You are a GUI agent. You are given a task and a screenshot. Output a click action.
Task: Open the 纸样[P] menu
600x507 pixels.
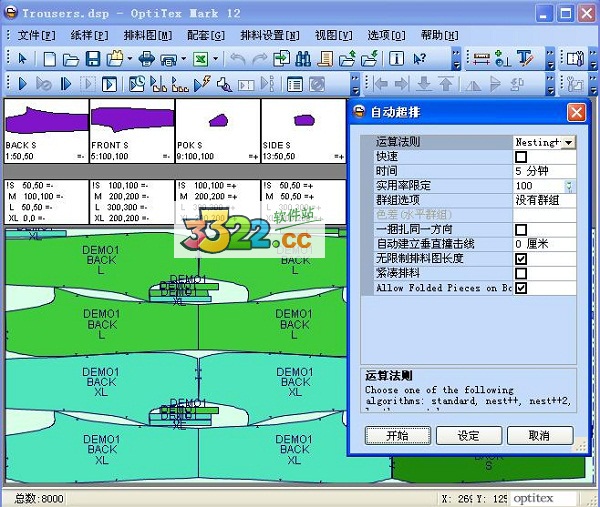(90, 35)
